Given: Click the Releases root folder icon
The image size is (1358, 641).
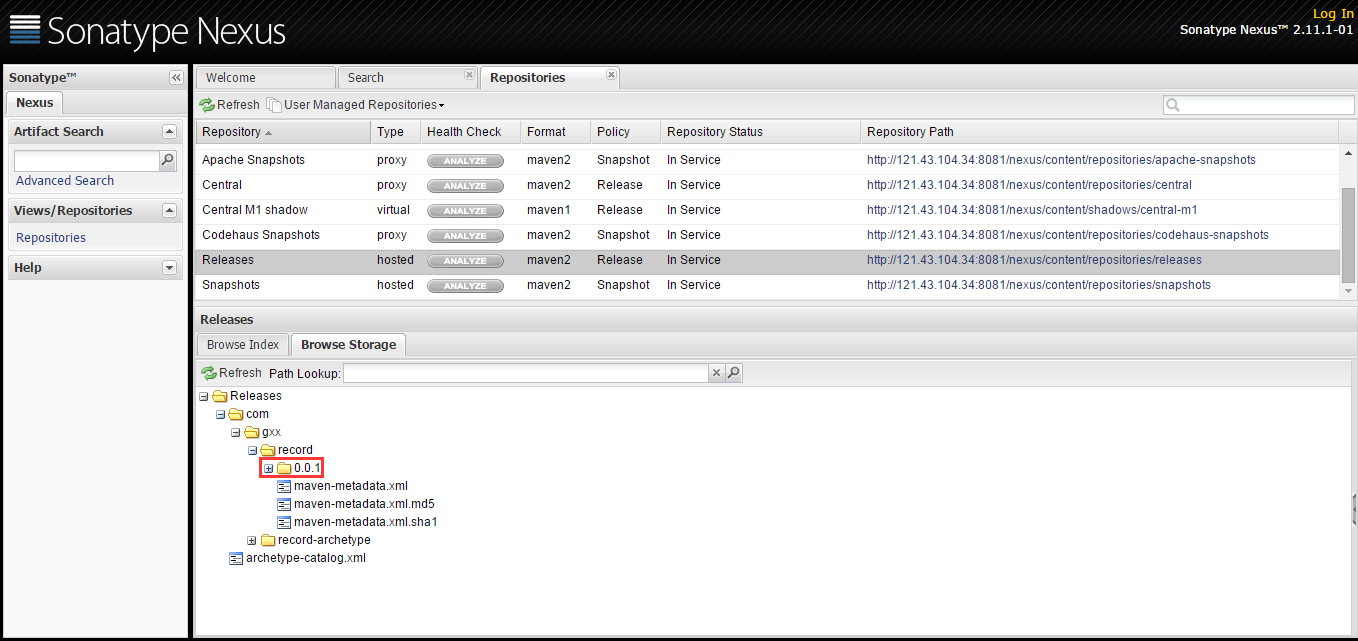Looking at the screenshot, I should click(x=220, y=396).
